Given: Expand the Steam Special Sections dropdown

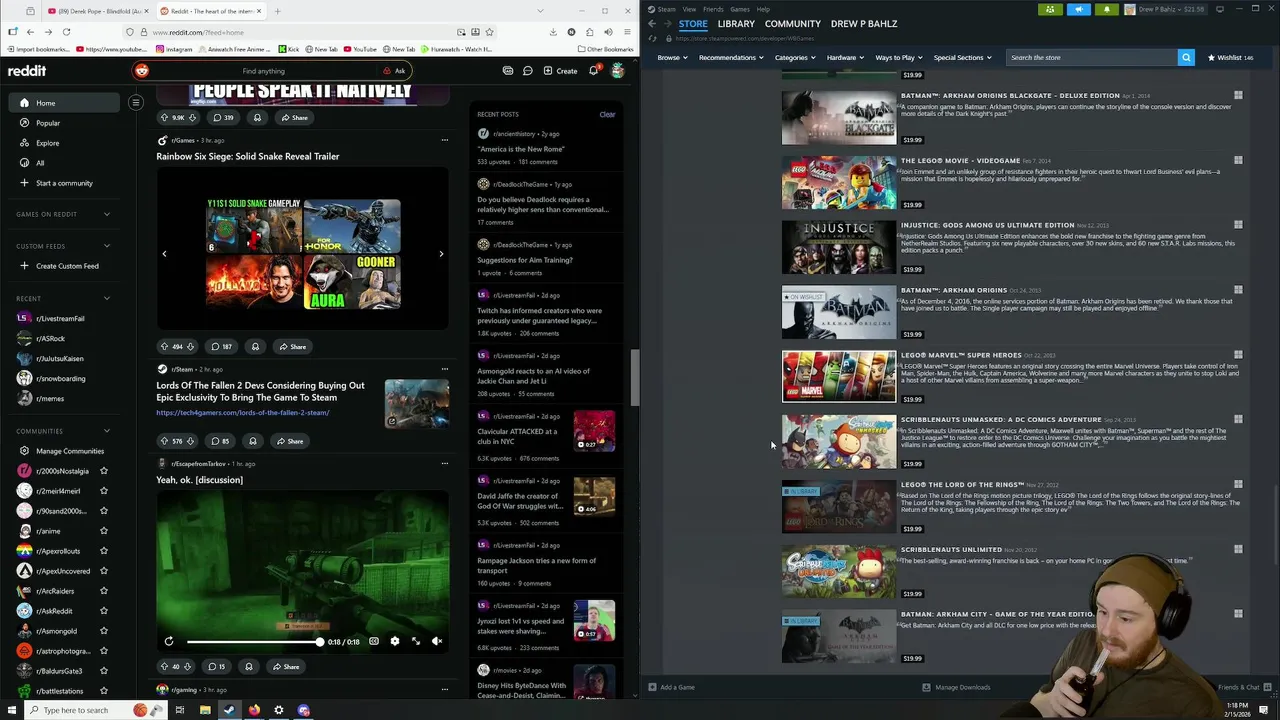Looking at the screenshot, I should tap(963, 57).
